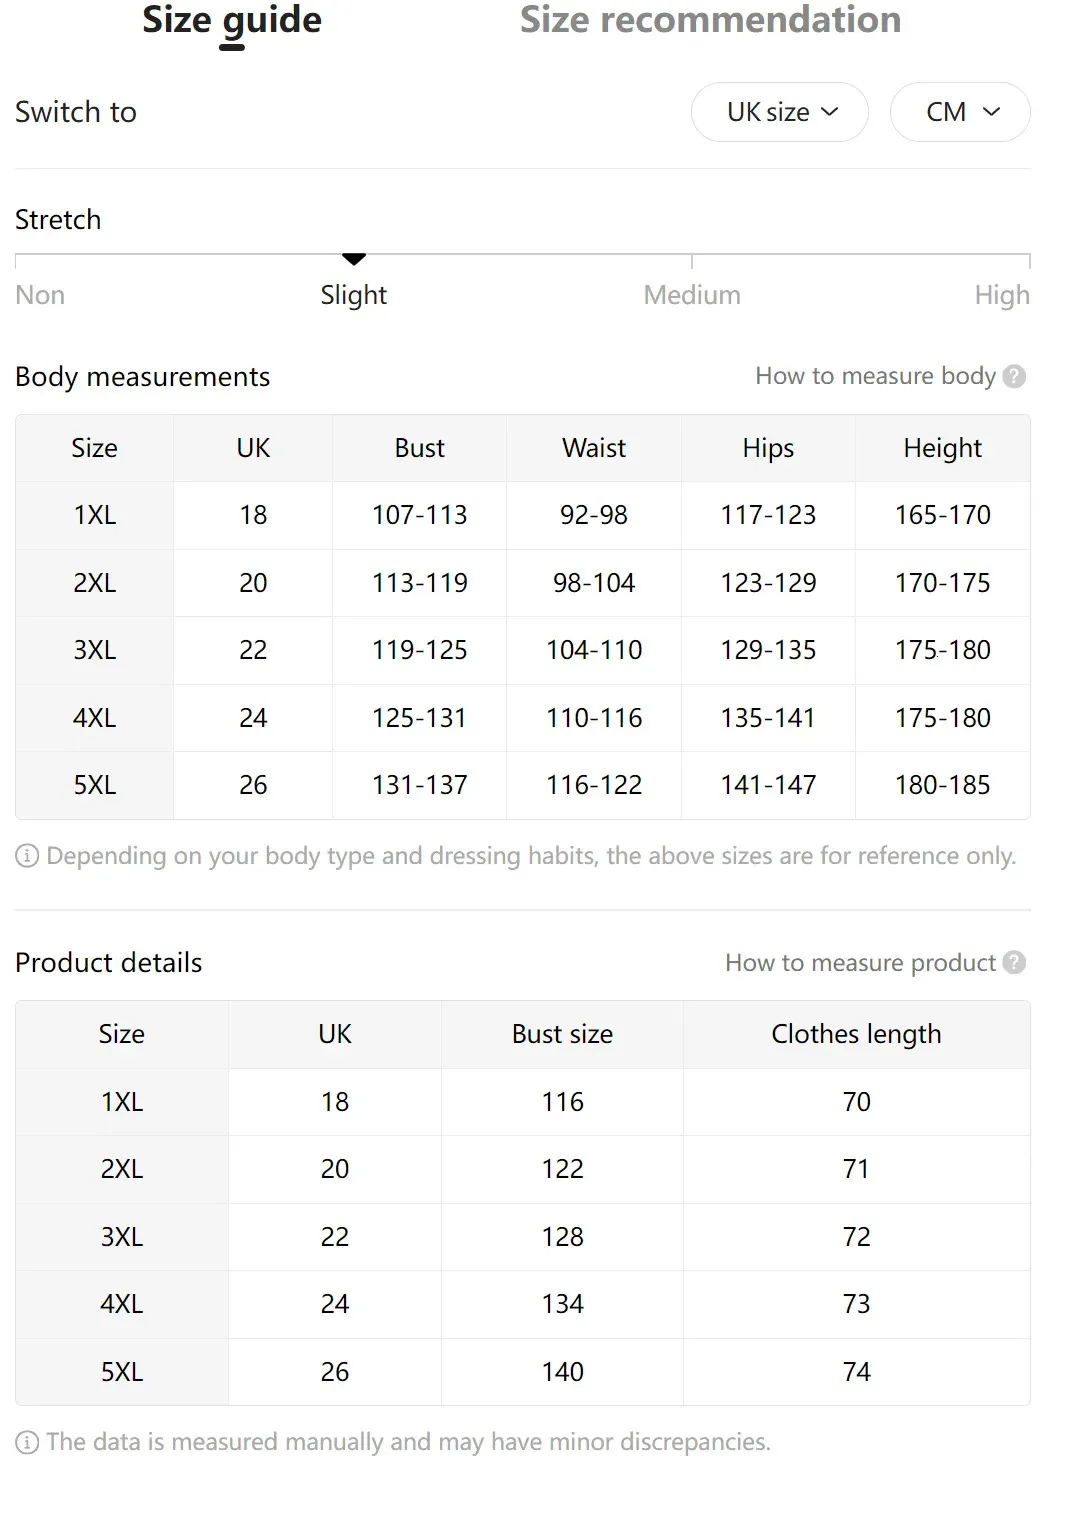Click the chevron arrow in UK size selector
The width and height of the screenshot is (1065, 1515).
pyautogui.click(x=830, y=112)
